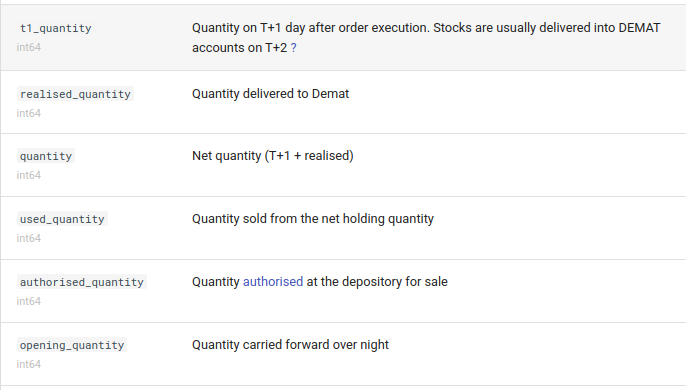Click the 'Net quantity (T+1 + realised)' text

tap(273, 156)
